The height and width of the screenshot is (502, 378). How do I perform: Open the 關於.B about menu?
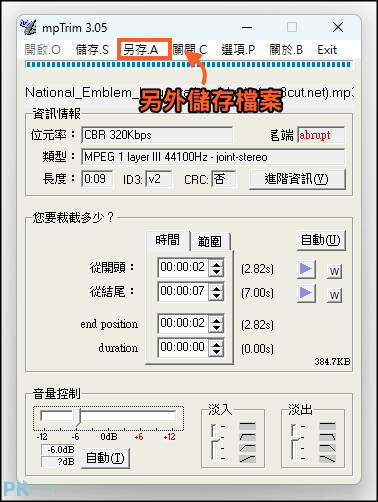tap(286, 50)
